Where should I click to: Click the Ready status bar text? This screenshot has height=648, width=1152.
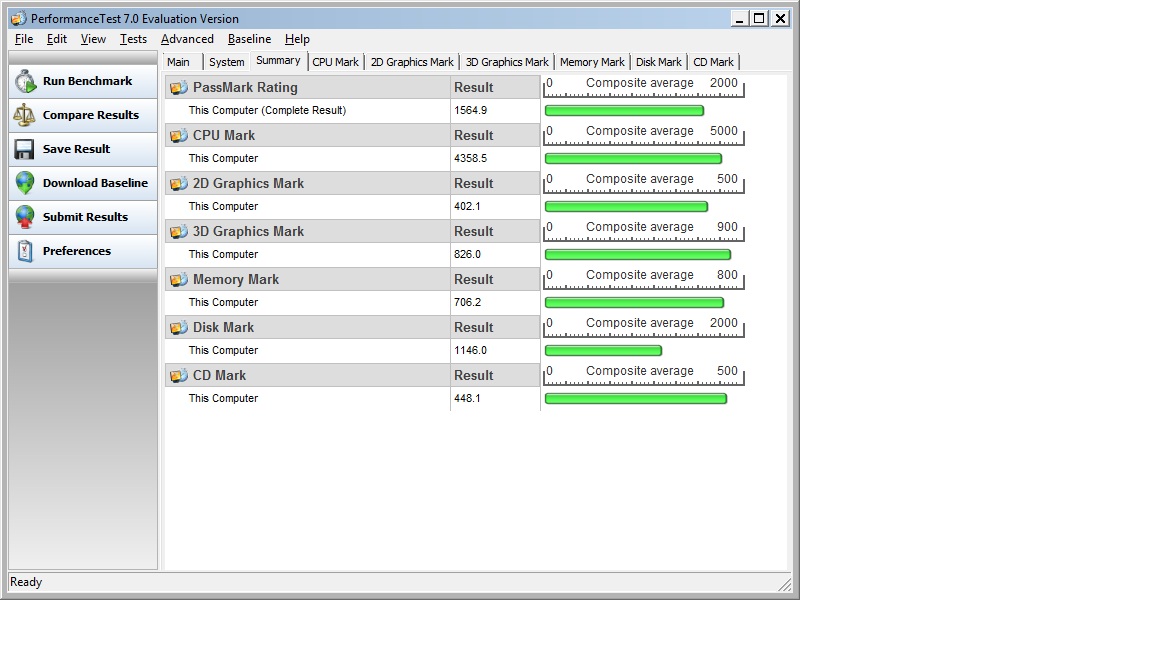click(26, 582)
